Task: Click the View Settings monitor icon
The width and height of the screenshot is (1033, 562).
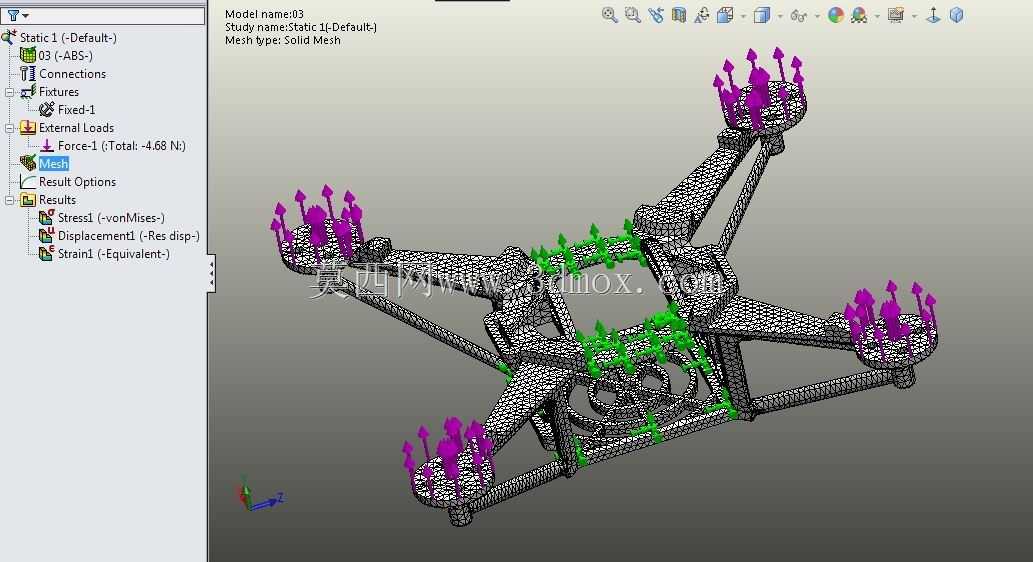Action: [896, 15]
